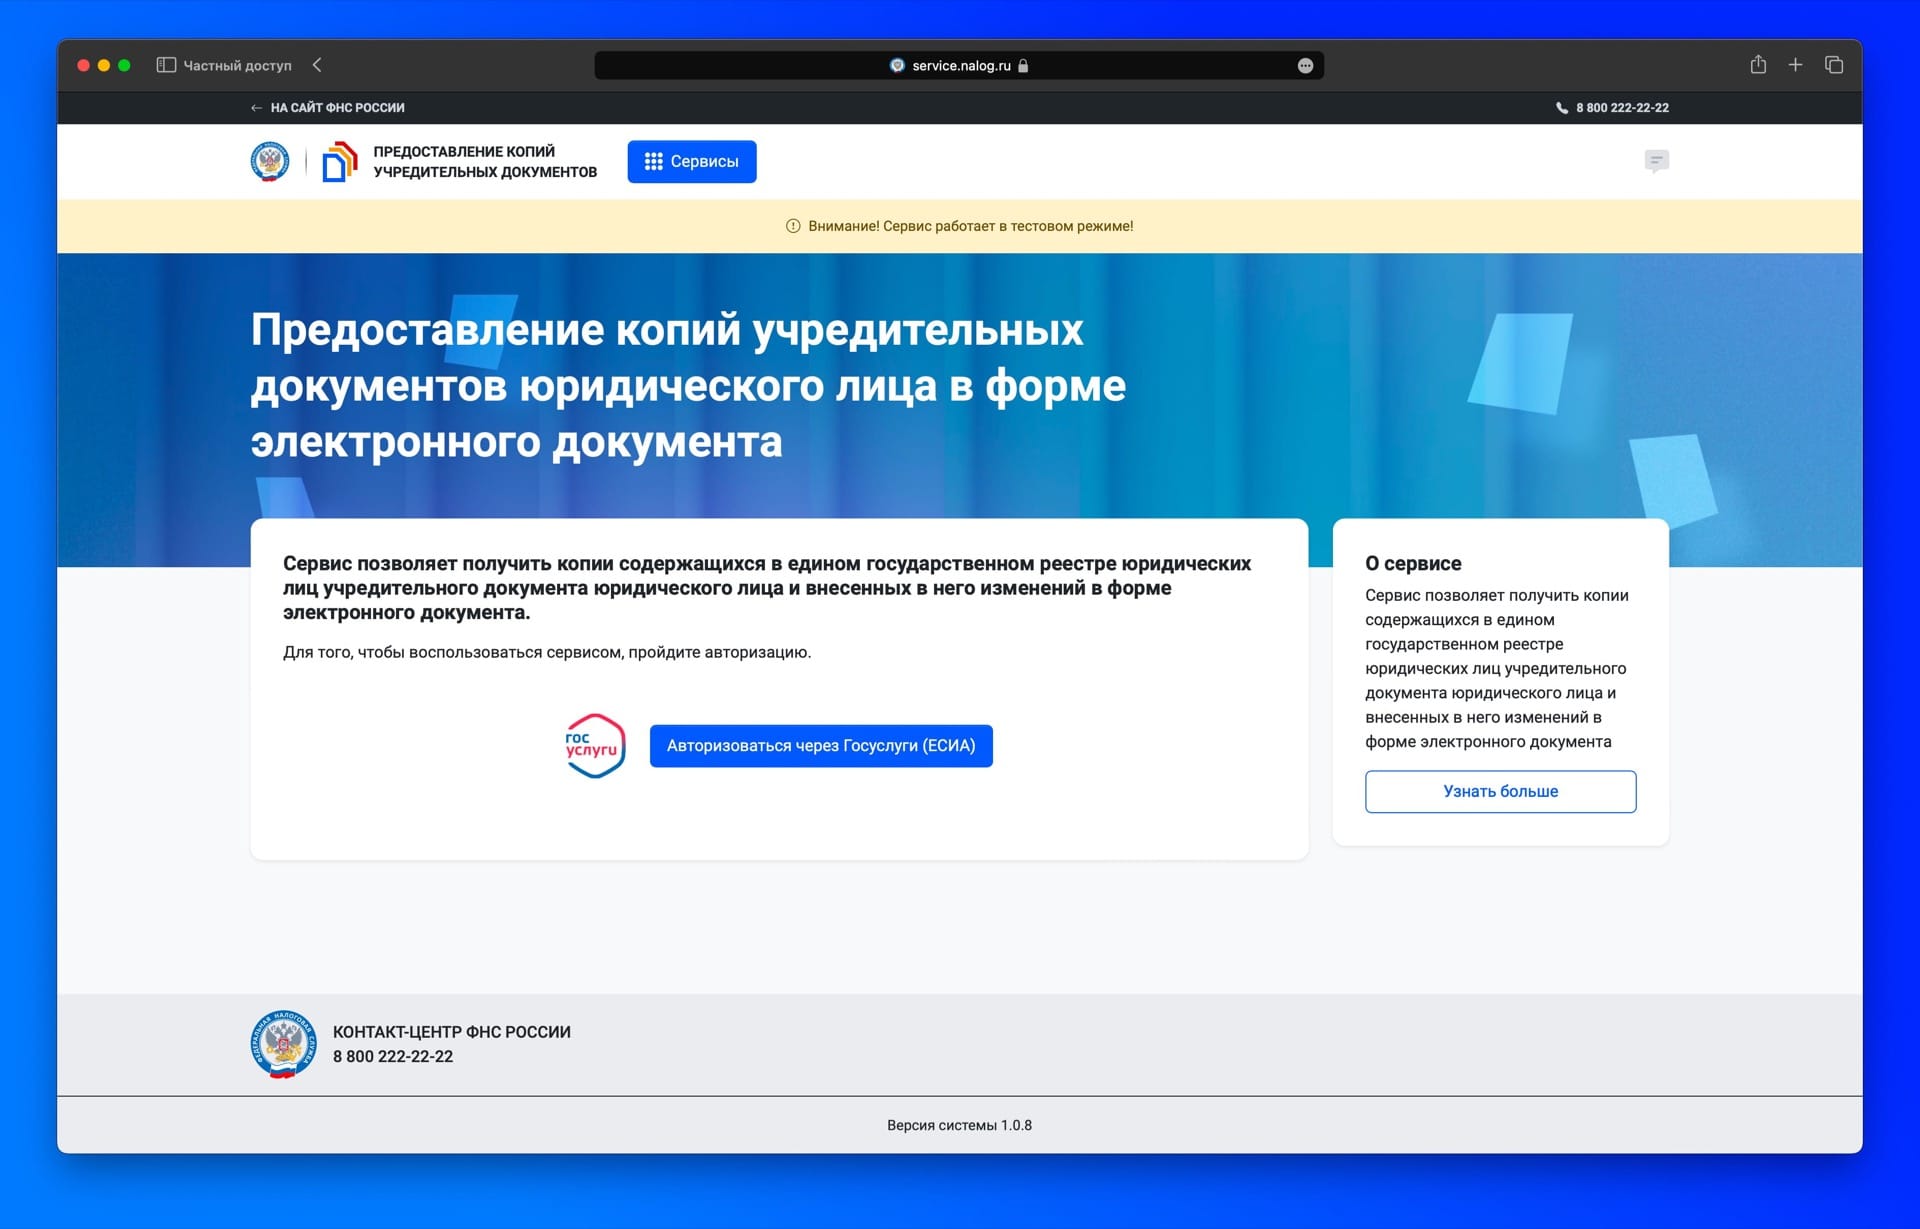Close the Safari window with red button
The width and height of the screenshot is (1920, 1229).
coord(83,66)
